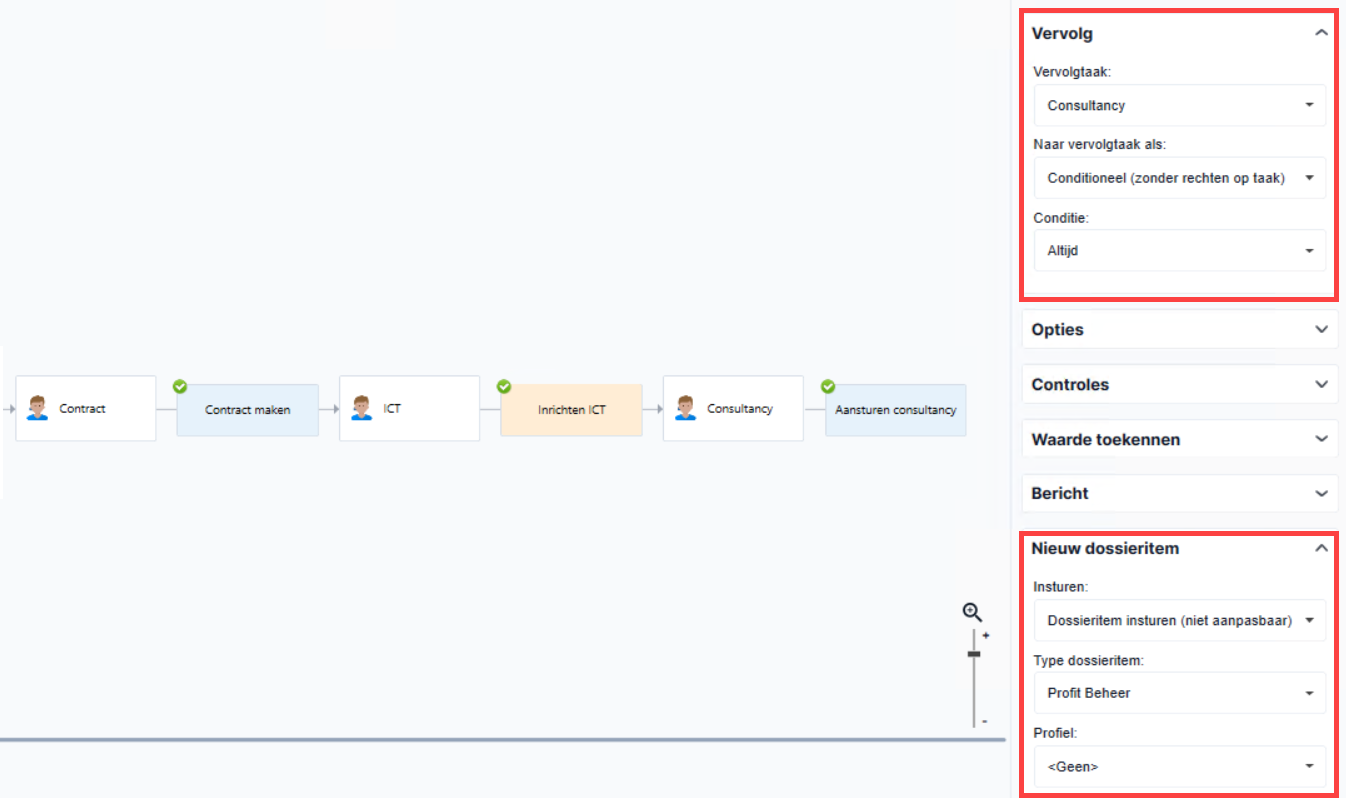Select the Inrichten ICT action block
1346x798 pixels.
pos(572,410)
